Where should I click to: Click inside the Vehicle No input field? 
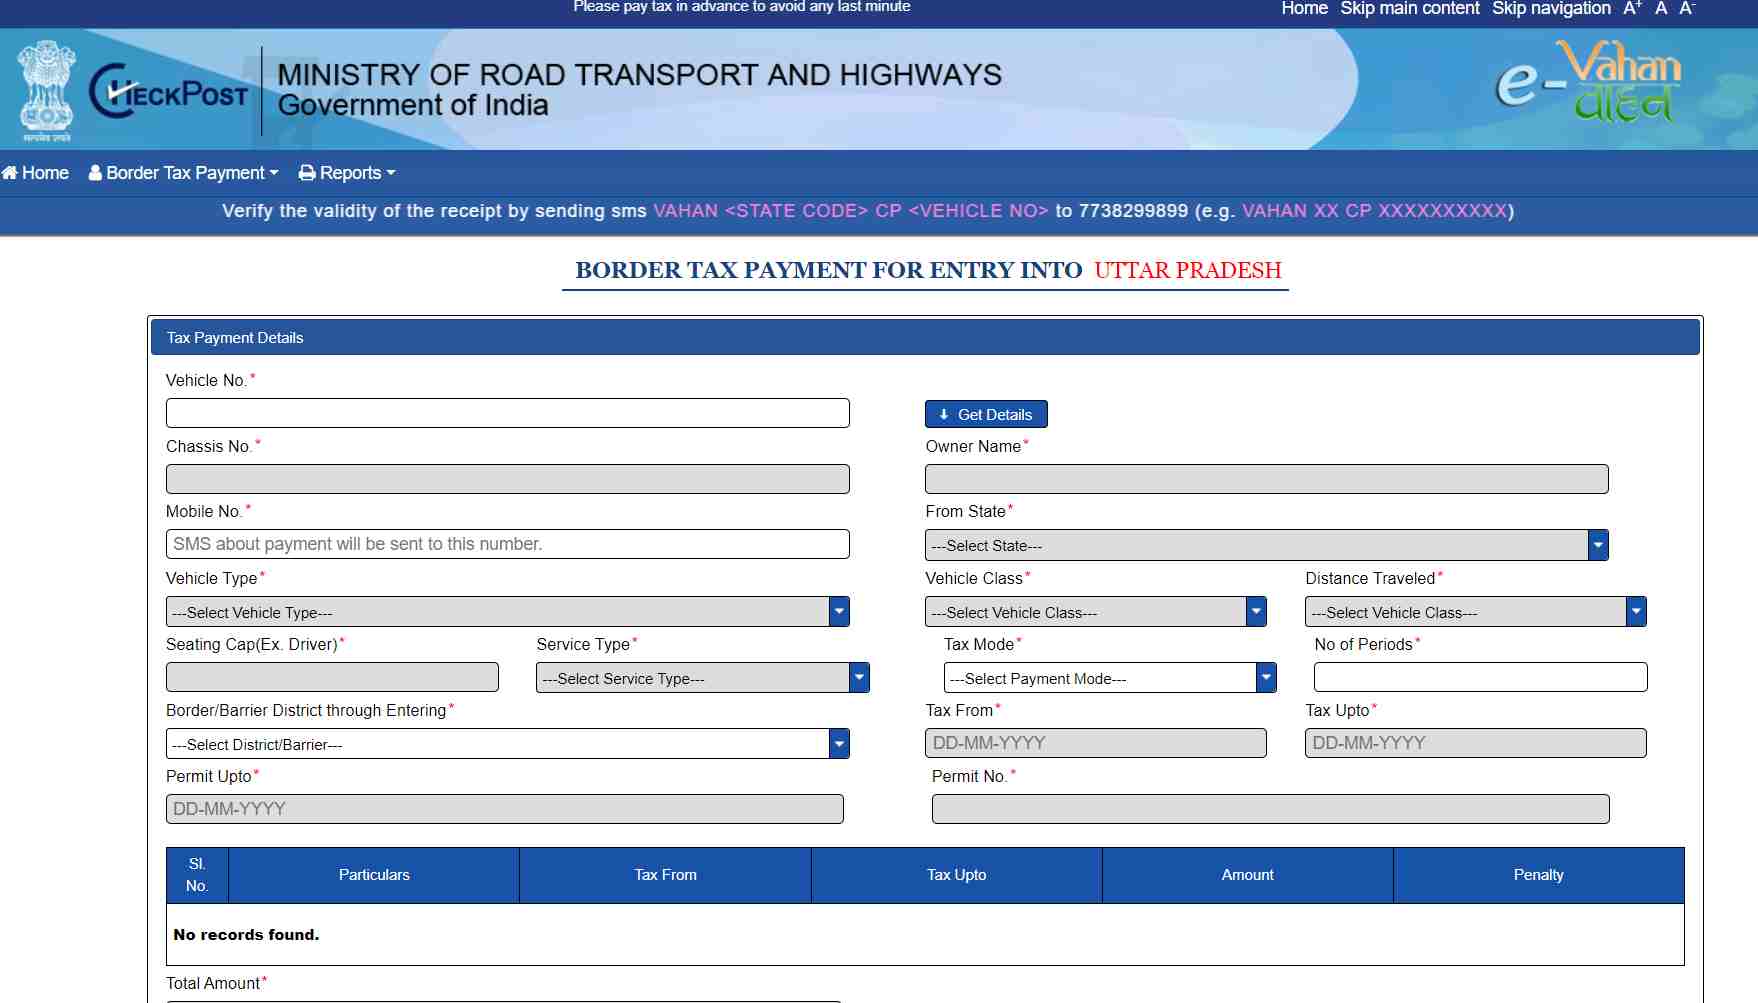point(507,413)
